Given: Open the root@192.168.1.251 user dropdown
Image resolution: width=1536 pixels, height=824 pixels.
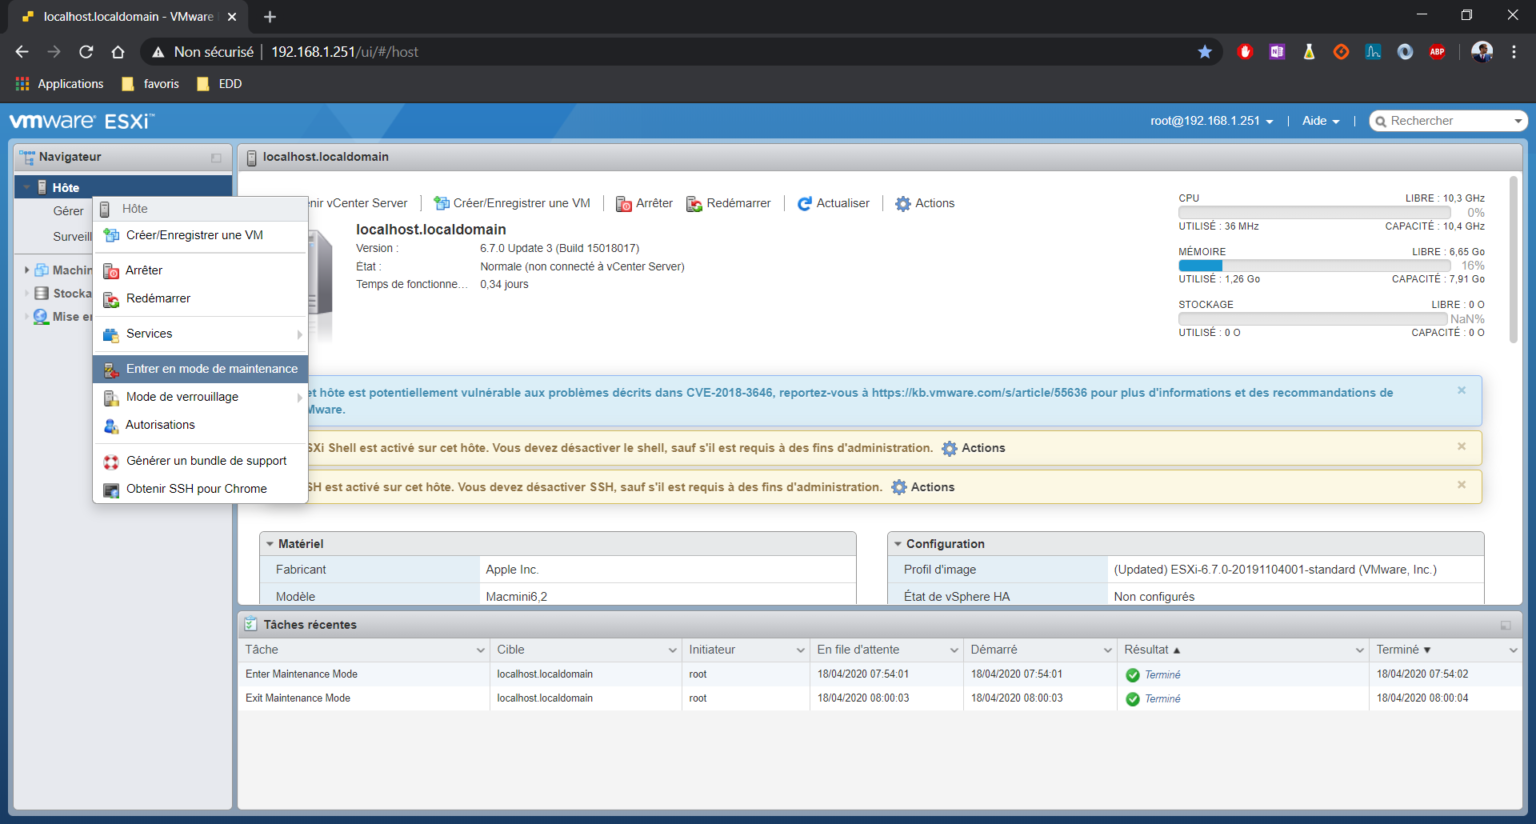Looking at the screenshot, I should (x=1211, y=120).
